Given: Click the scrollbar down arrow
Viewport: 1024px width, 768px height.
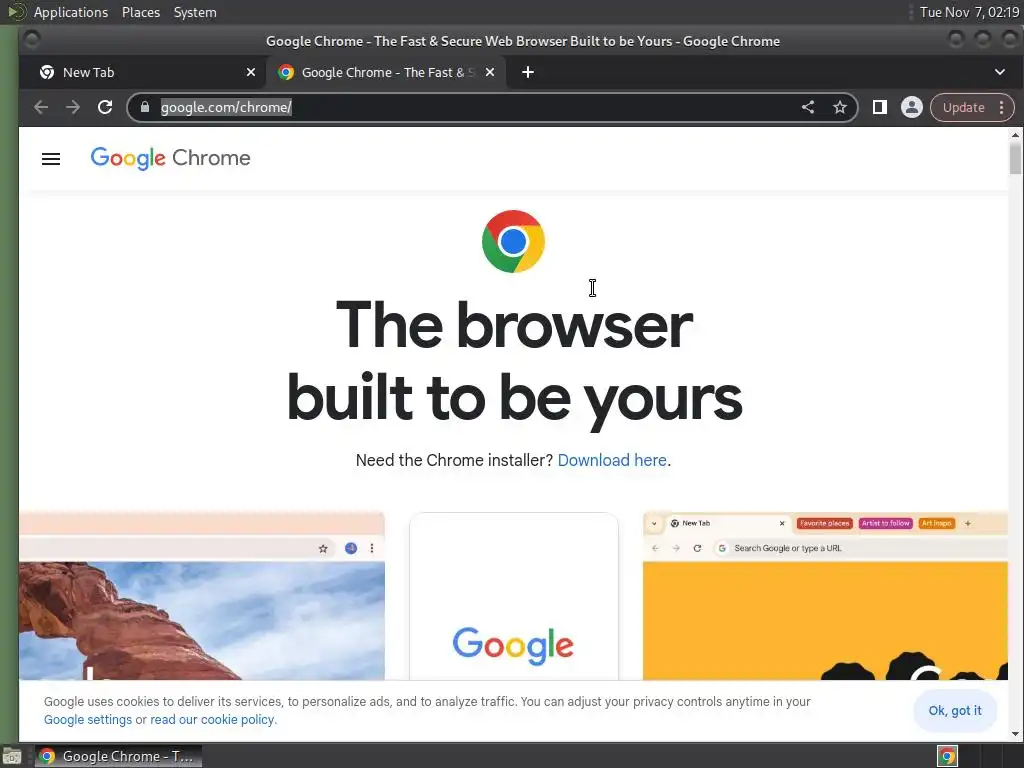Looking at the screenshot, I should [1015, 734].
